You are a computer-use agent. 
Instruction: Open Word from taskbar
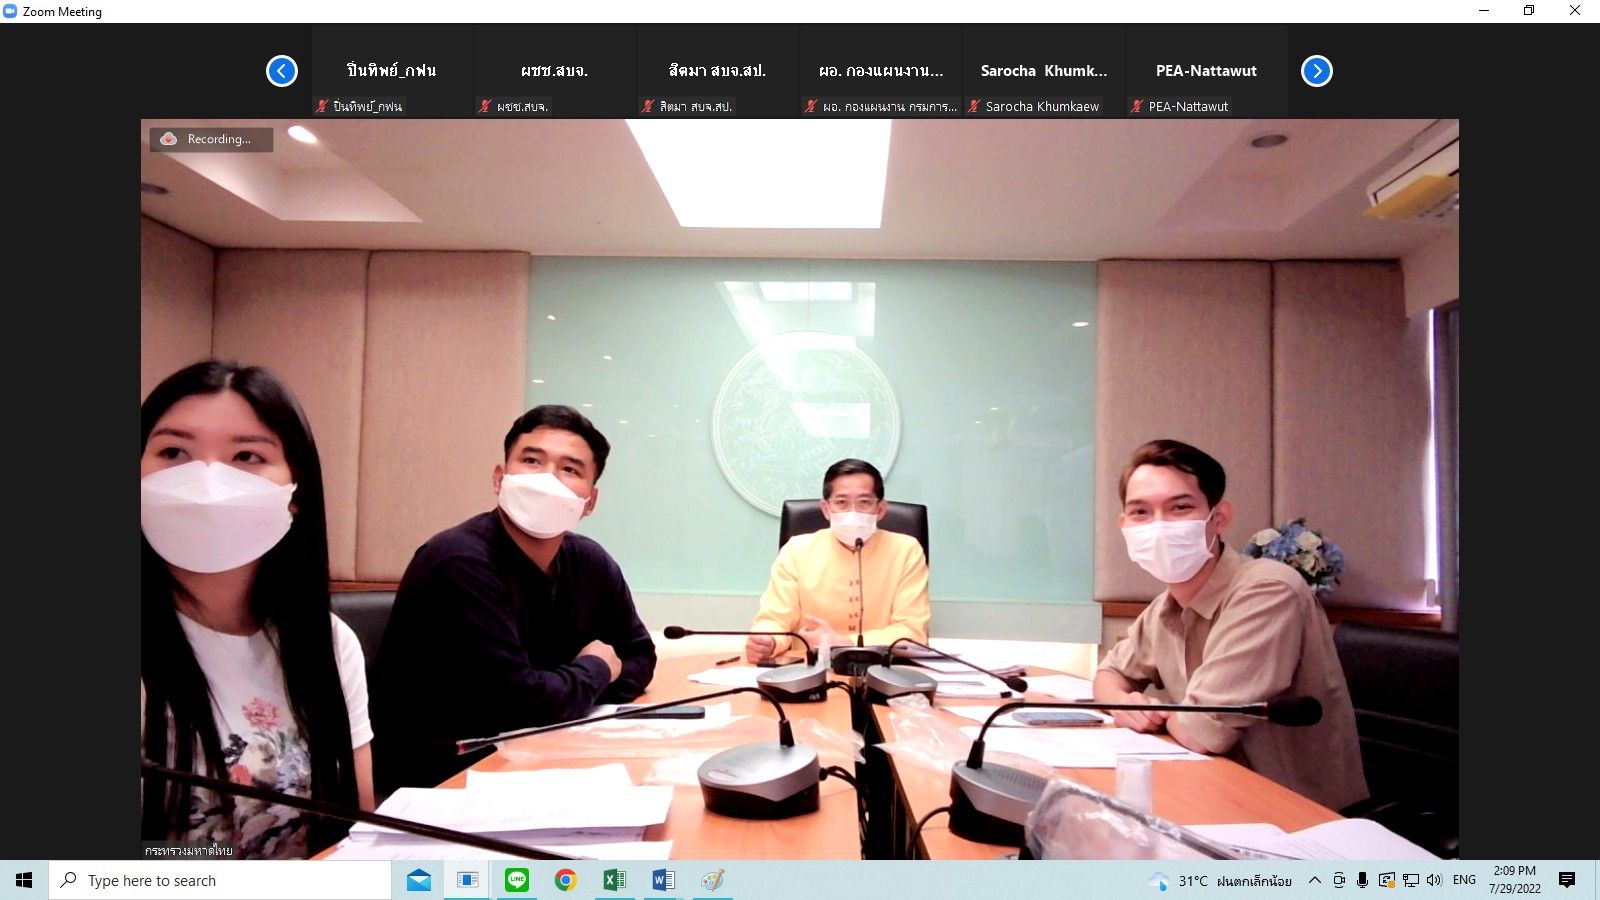coord(663,880)
